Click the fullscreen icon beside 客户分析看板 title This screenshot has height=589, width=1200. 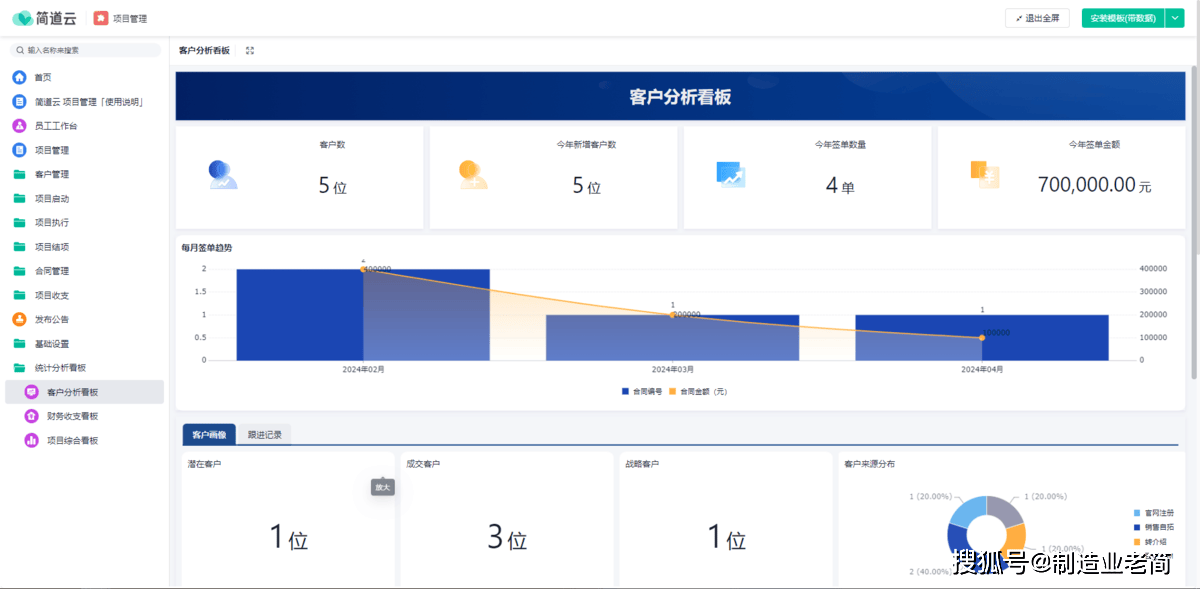pos(250,51)
